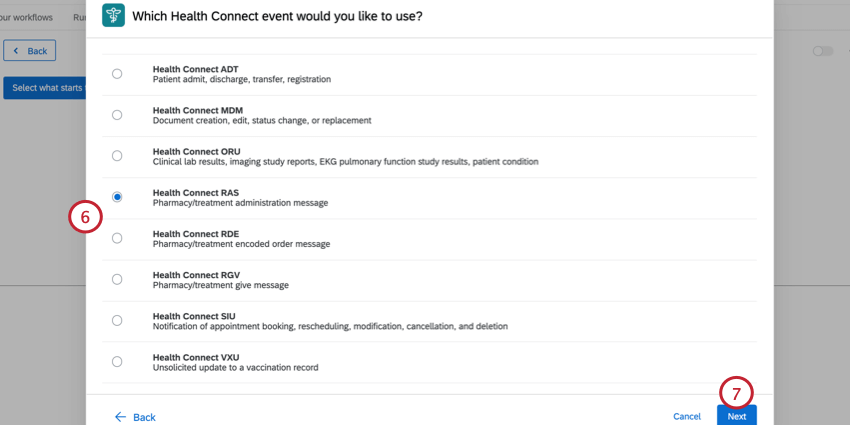Click the Select what starts button
Viewport: 850px width, 425px height.
click(44, 88)
